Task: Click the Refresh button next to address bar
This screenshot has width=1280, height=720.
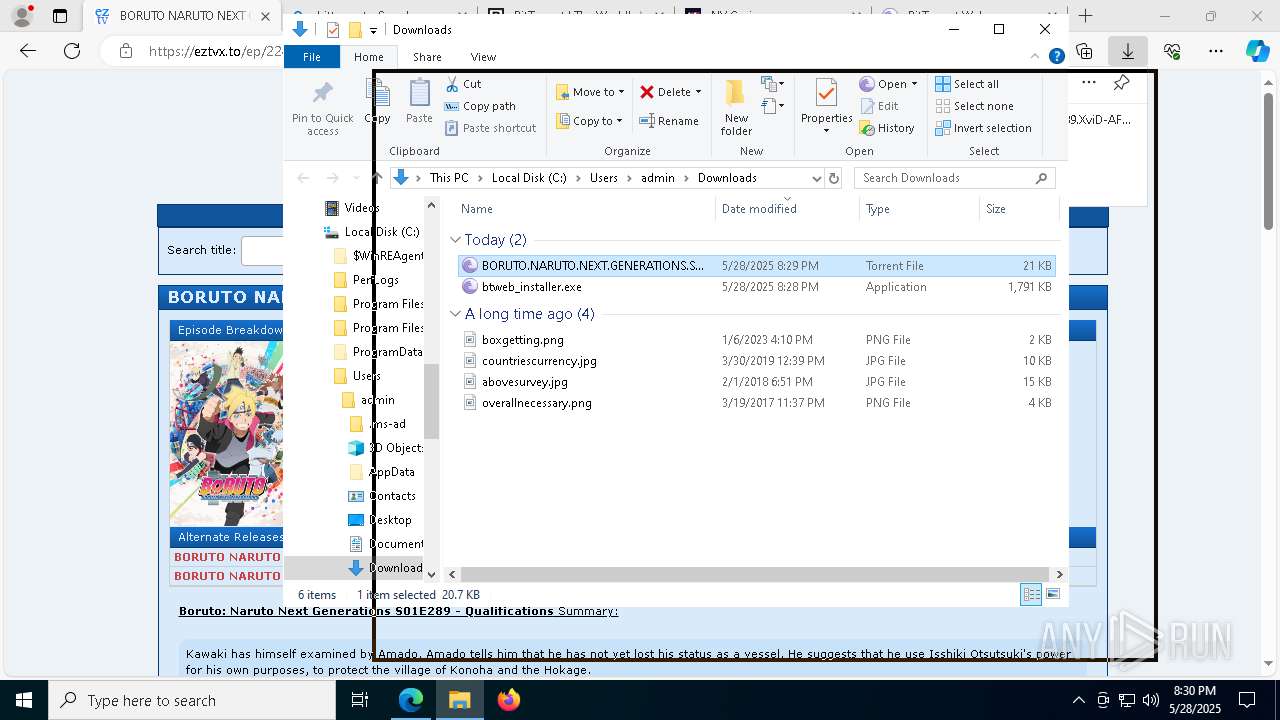Action: click(x=834, y=178)
